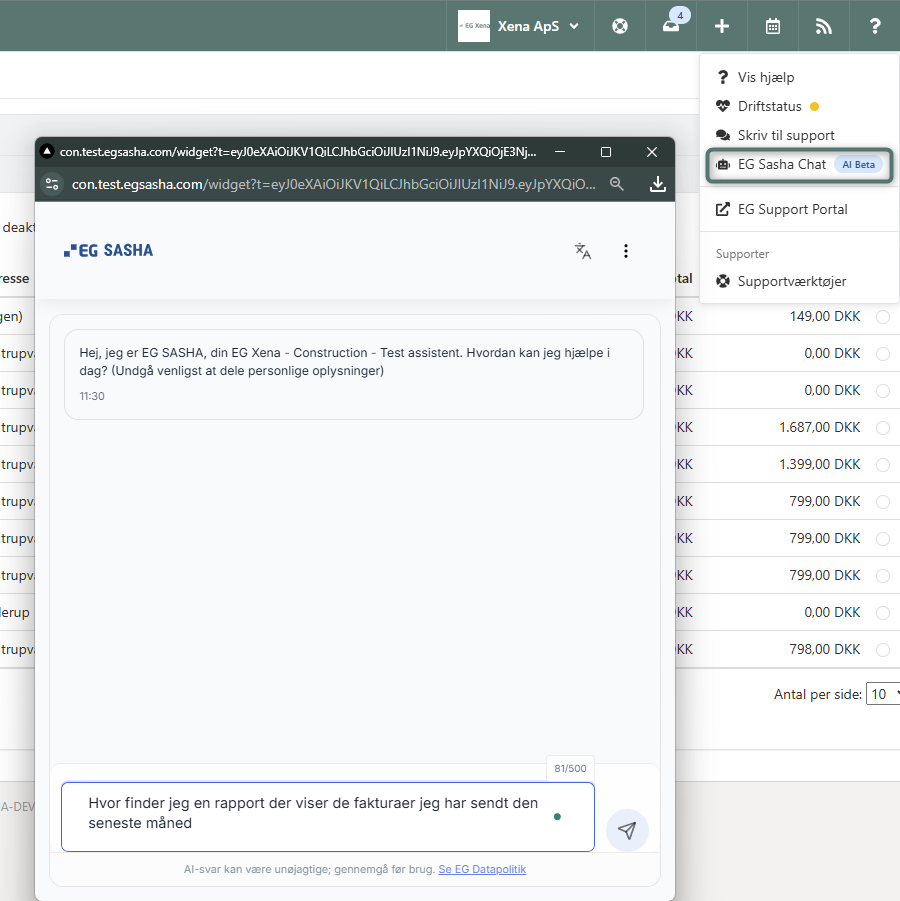The height and width of the screenshot is (901, 900).
Task: Click the download icon in address bar
Action: pos(657,184)
